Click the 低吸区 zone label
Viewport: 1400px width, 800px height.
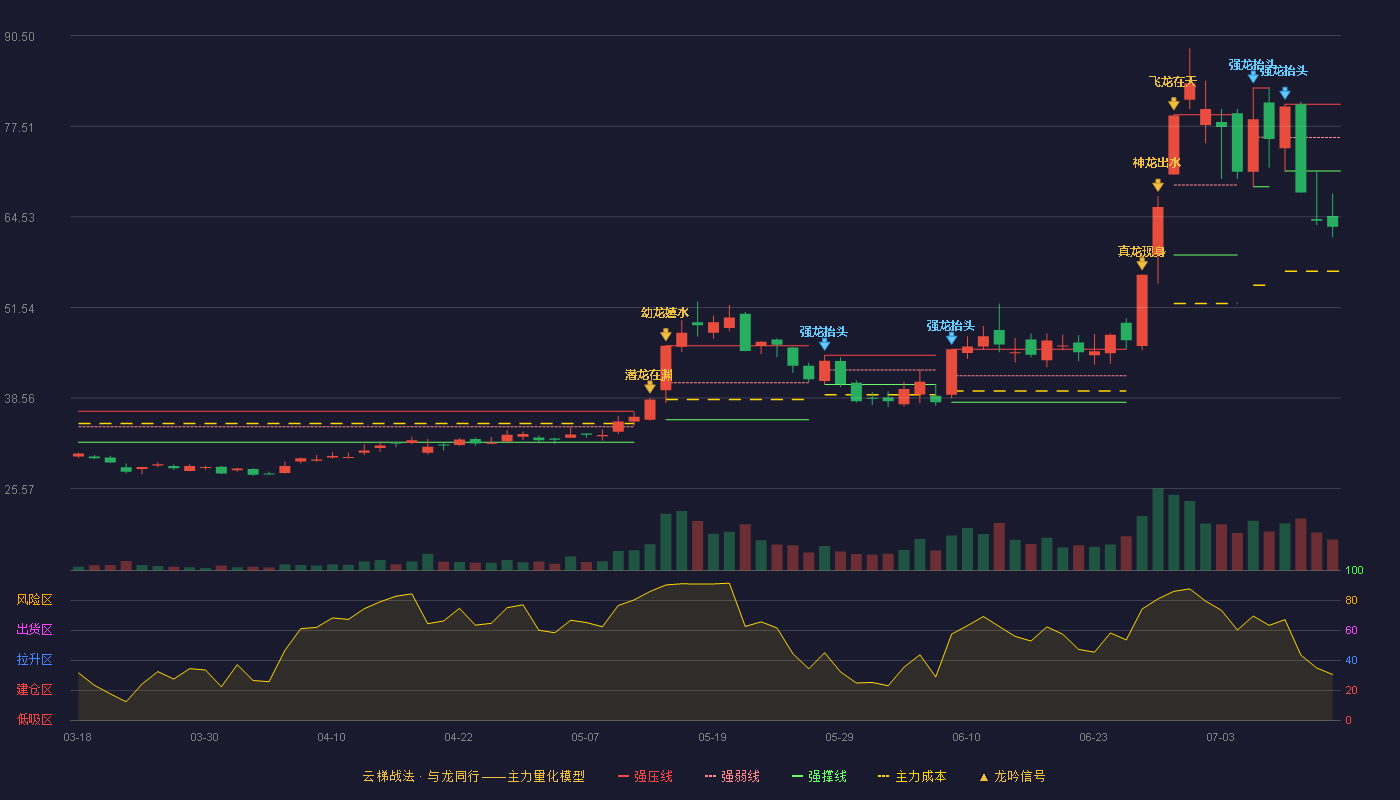click(35, 719)
